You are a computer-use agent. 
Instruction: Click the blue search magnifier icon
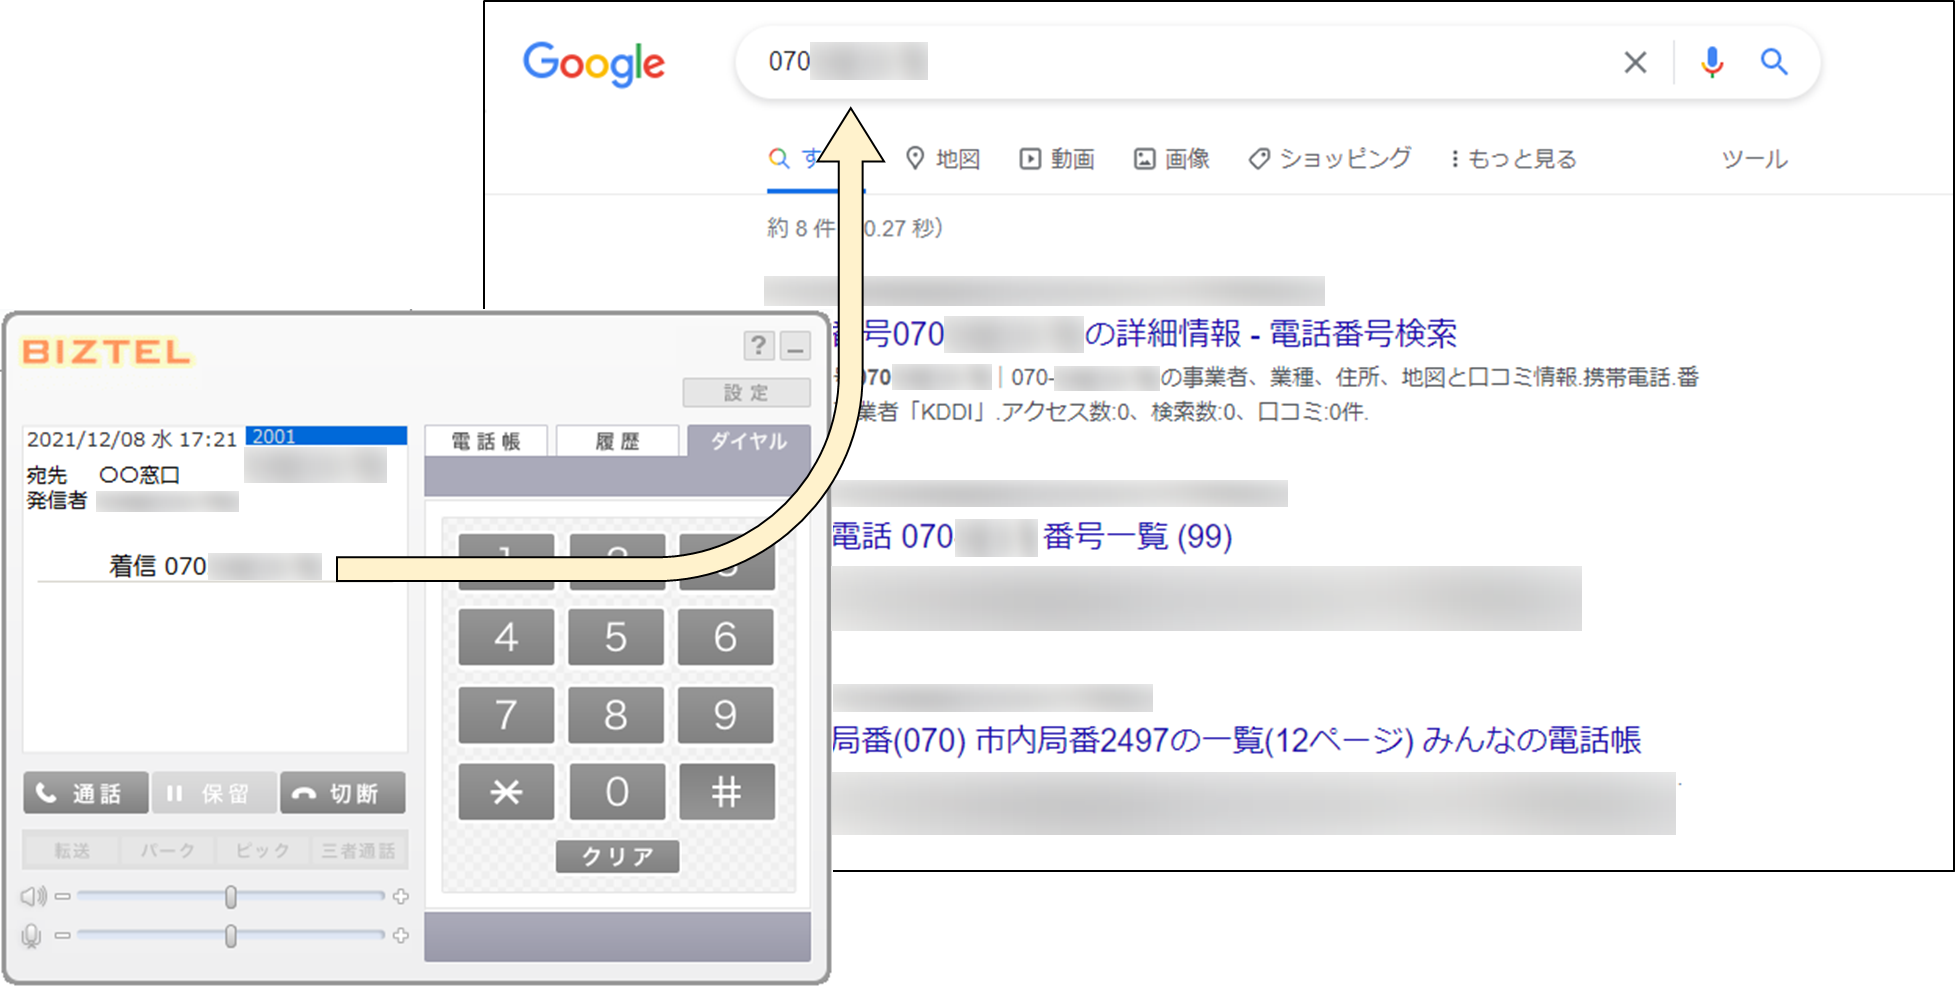(1774, 62)
